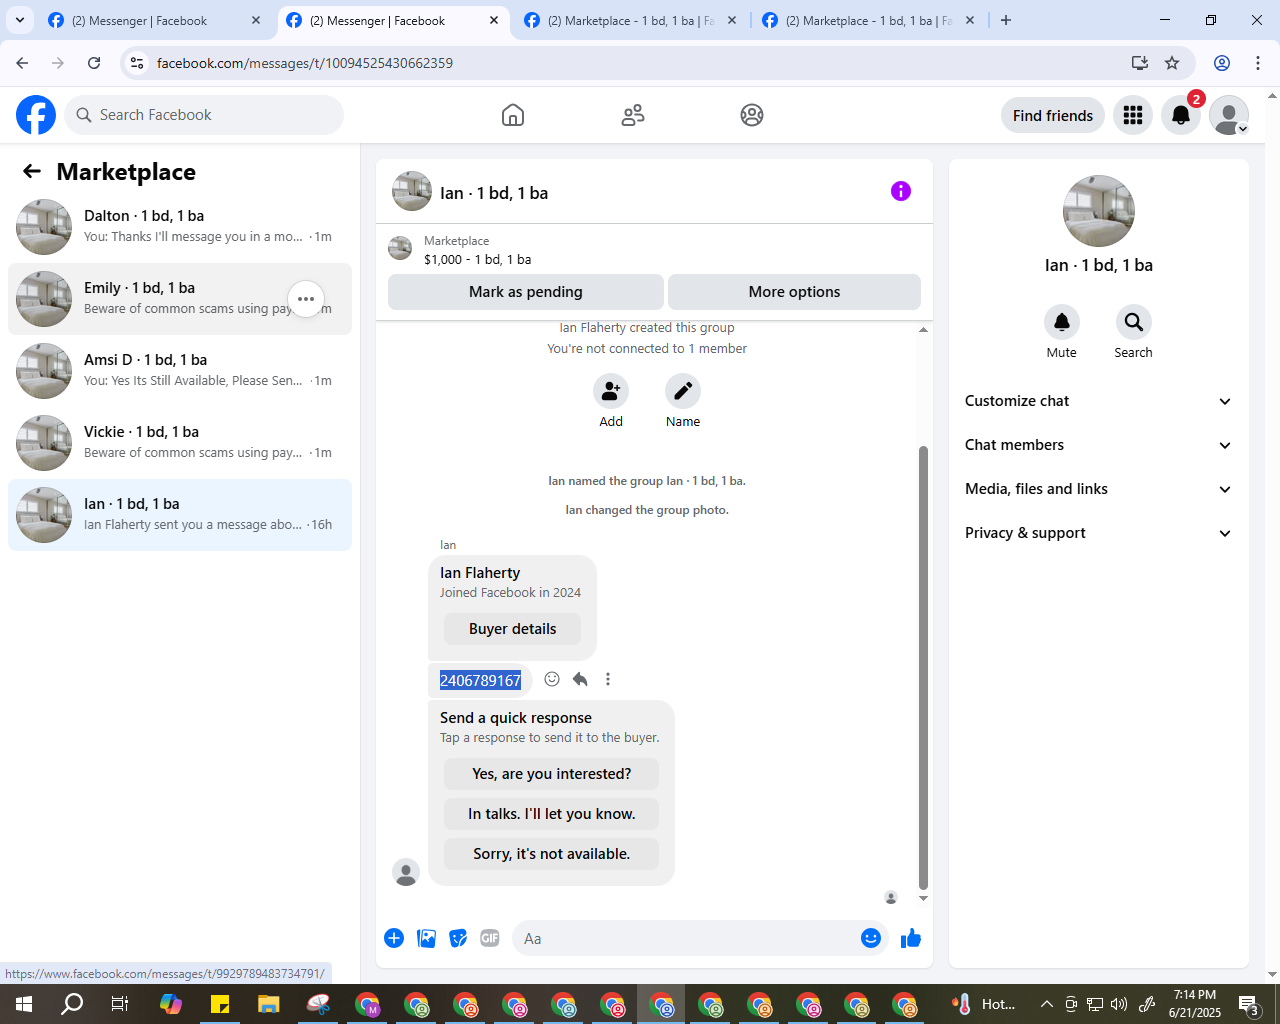Attach a photo via the image icon
The height and width of the screenshot is (1024, 1280).
tap(426, 938)
